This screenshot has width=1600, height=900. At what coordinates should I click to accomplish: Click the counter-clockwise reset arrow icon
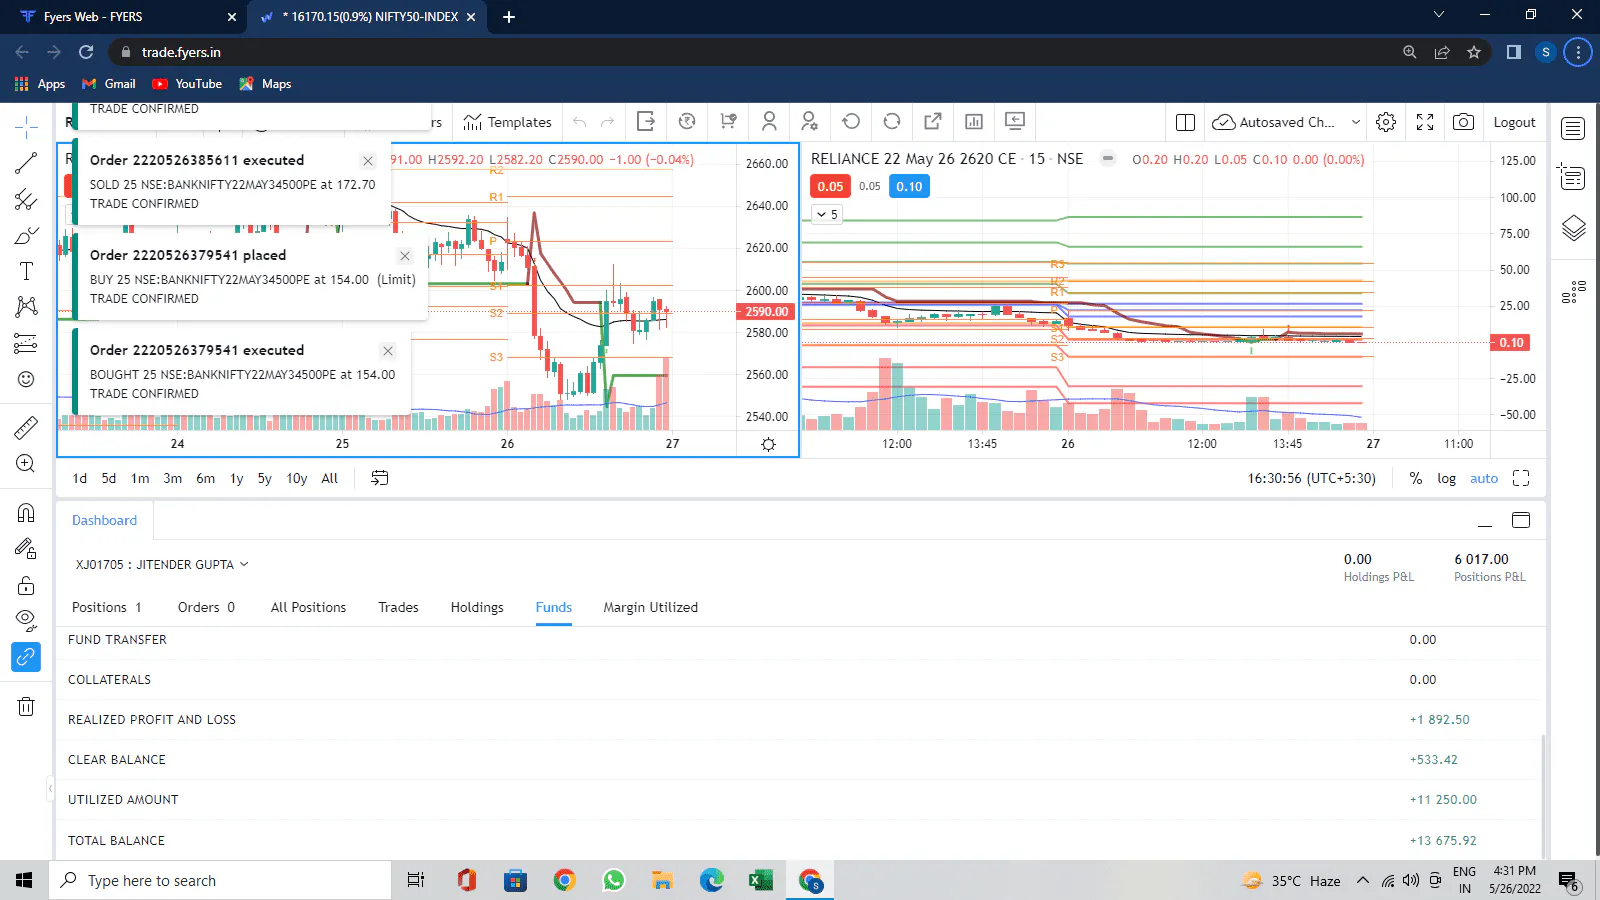coord(851,122)
